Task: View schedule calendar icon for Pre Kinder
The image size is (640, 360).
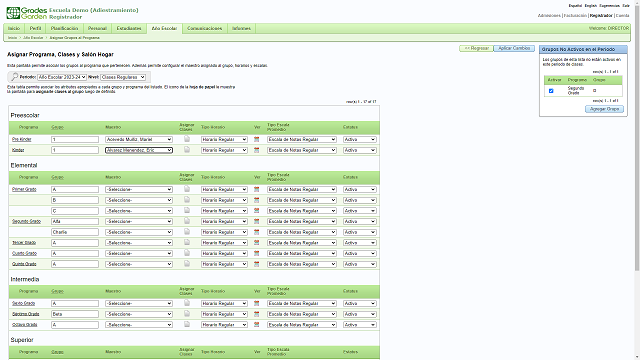Action: pyautogui.click(x=256, y=140)
